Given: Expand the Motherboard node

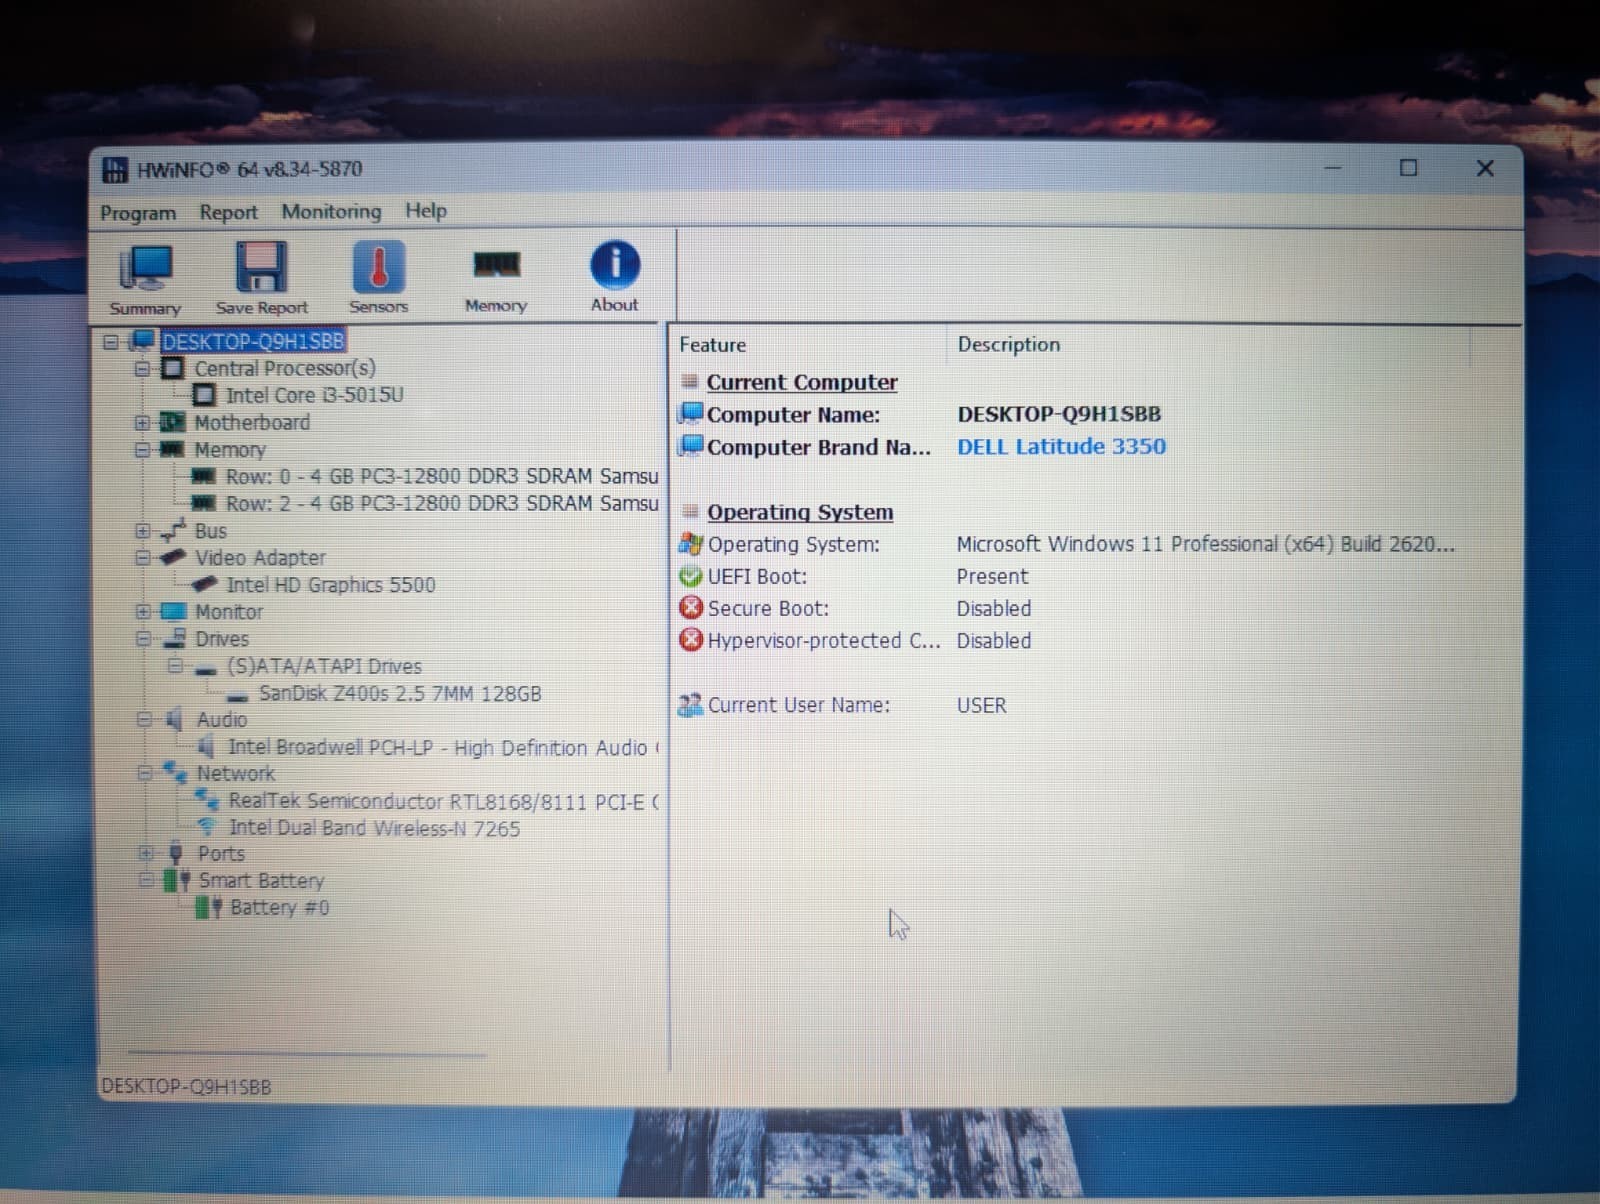Looking at the screenshot, I should tap(142, 423).
